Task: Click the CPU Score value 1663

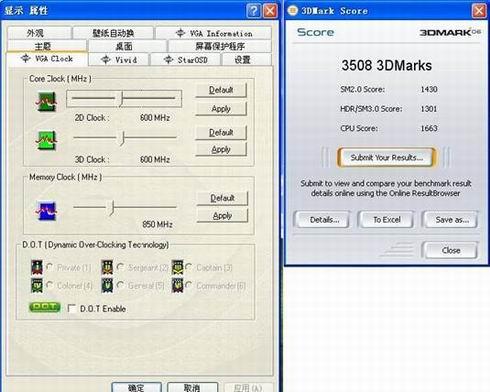Action: coord(429,128)
